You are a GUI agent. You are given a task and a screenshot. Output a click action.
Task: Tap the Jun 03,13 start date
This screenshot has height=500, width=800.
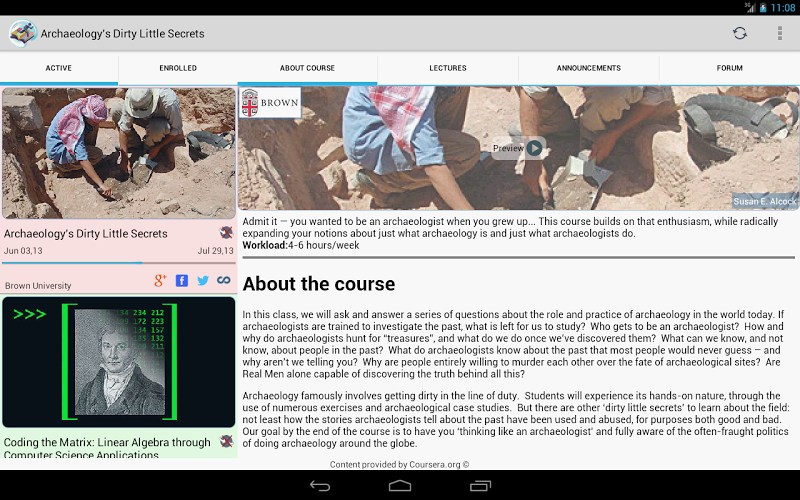(23, 251)
